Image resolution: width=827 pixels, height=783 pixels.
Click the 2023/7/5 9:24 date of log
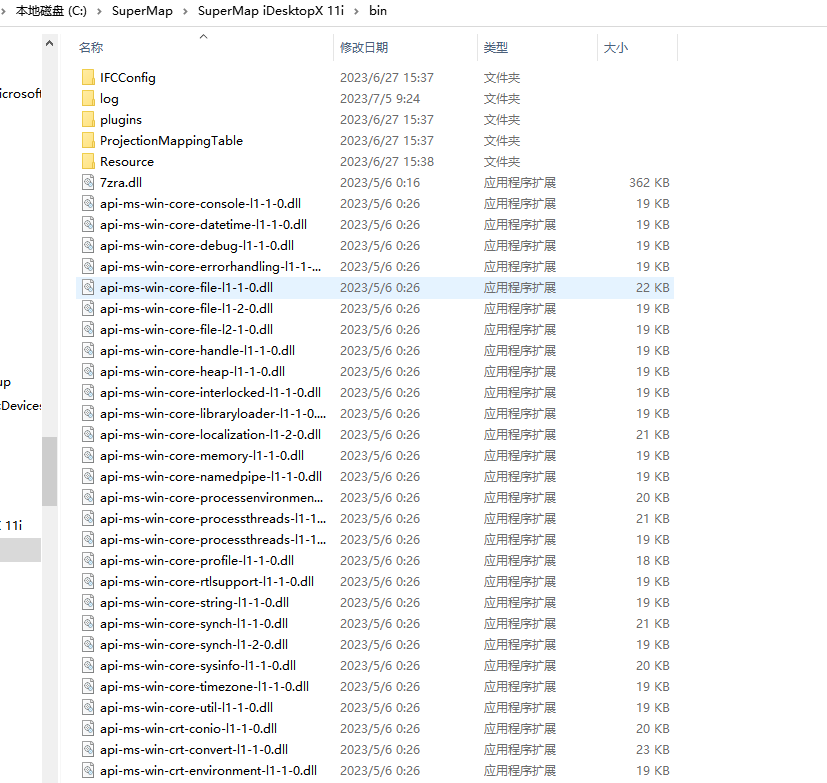point(380,99)
